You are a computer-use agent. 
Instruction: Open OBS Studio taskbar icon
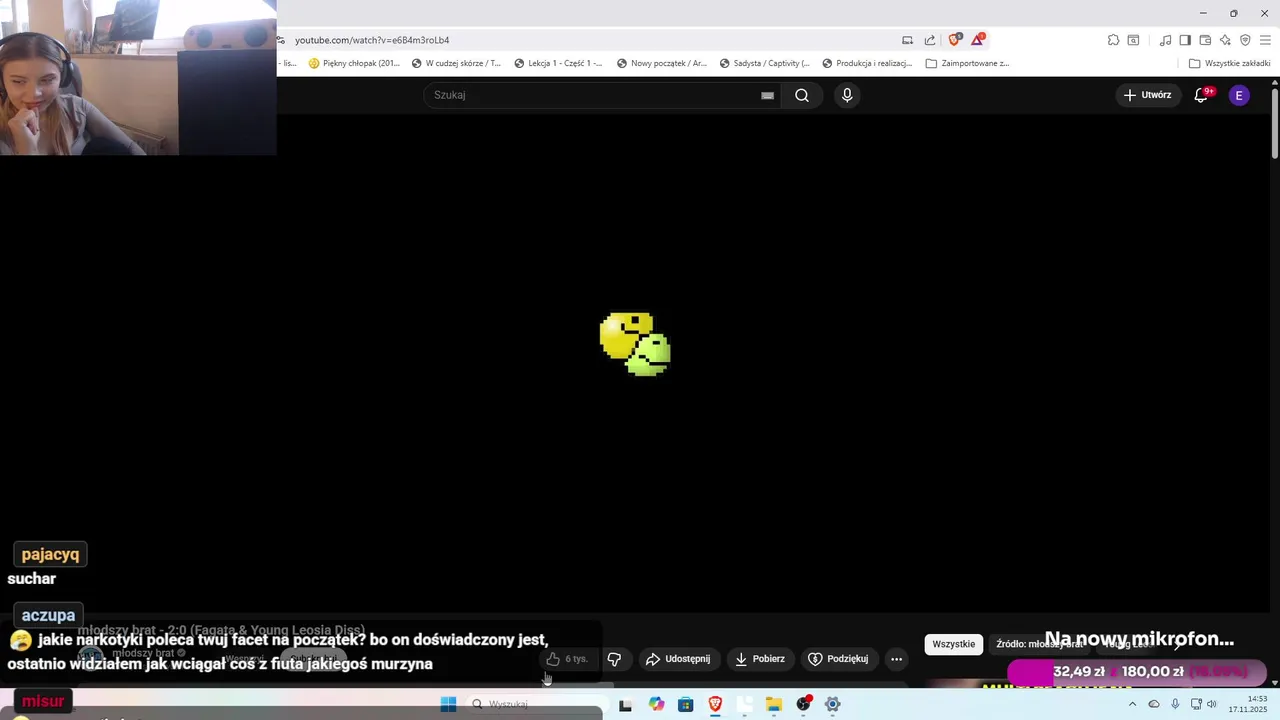[803, 704]
